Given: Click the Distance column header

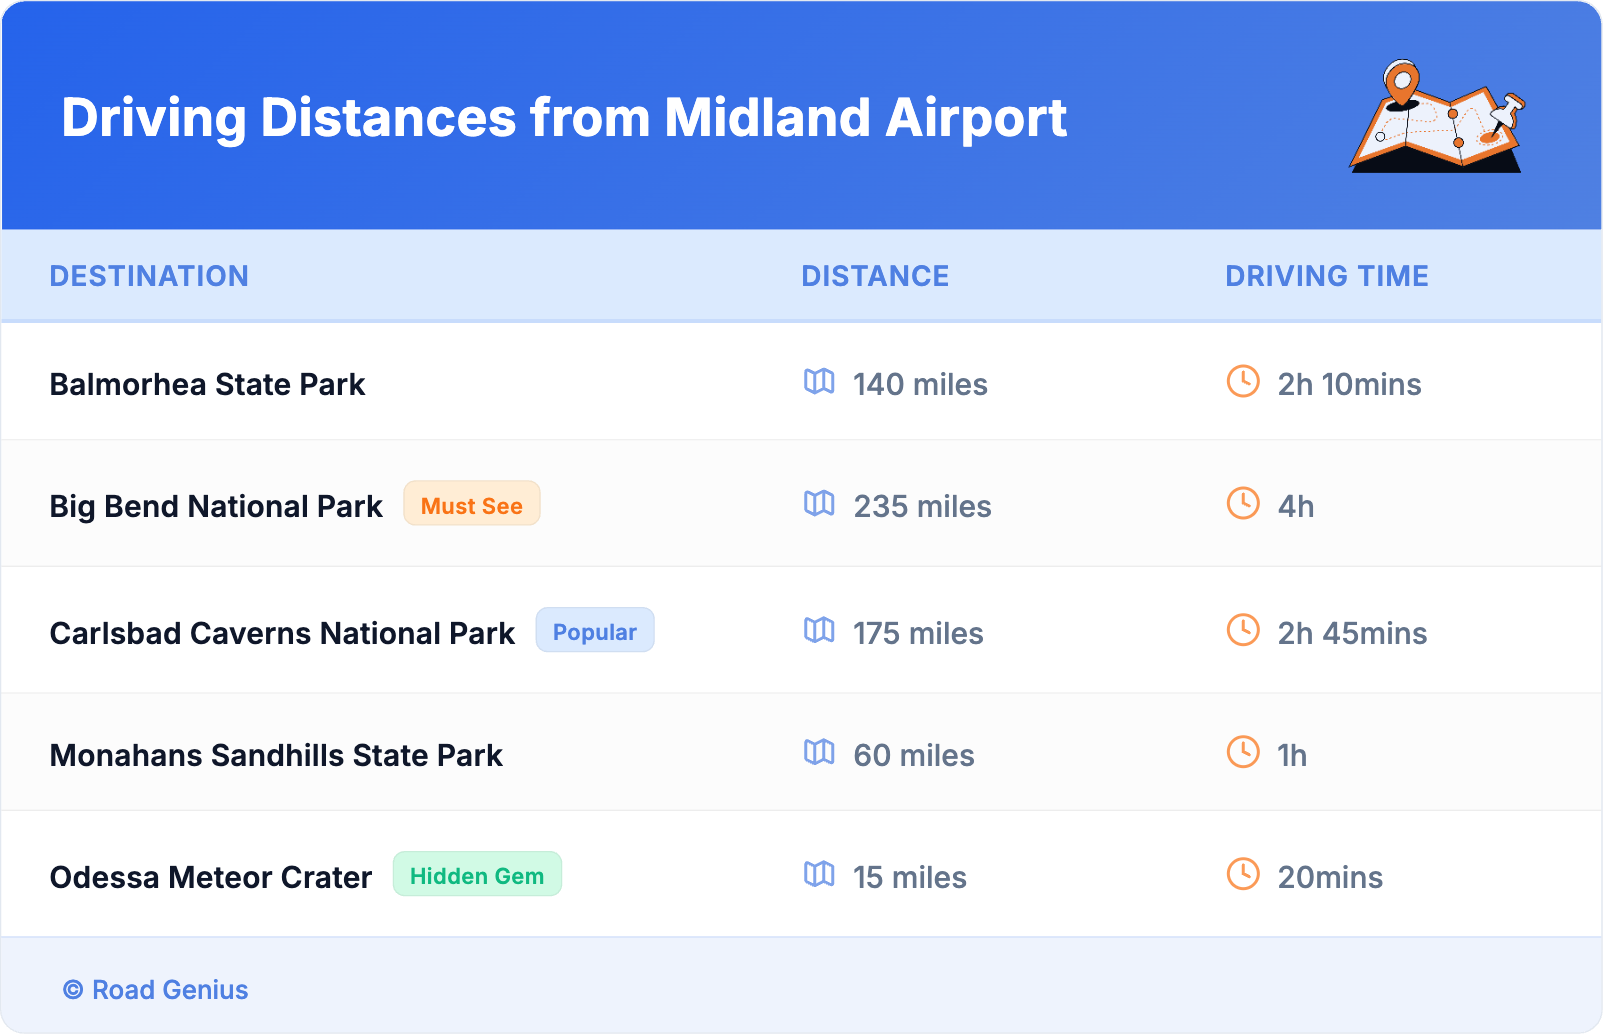Looking at the screenshot, I should [875, 276].
